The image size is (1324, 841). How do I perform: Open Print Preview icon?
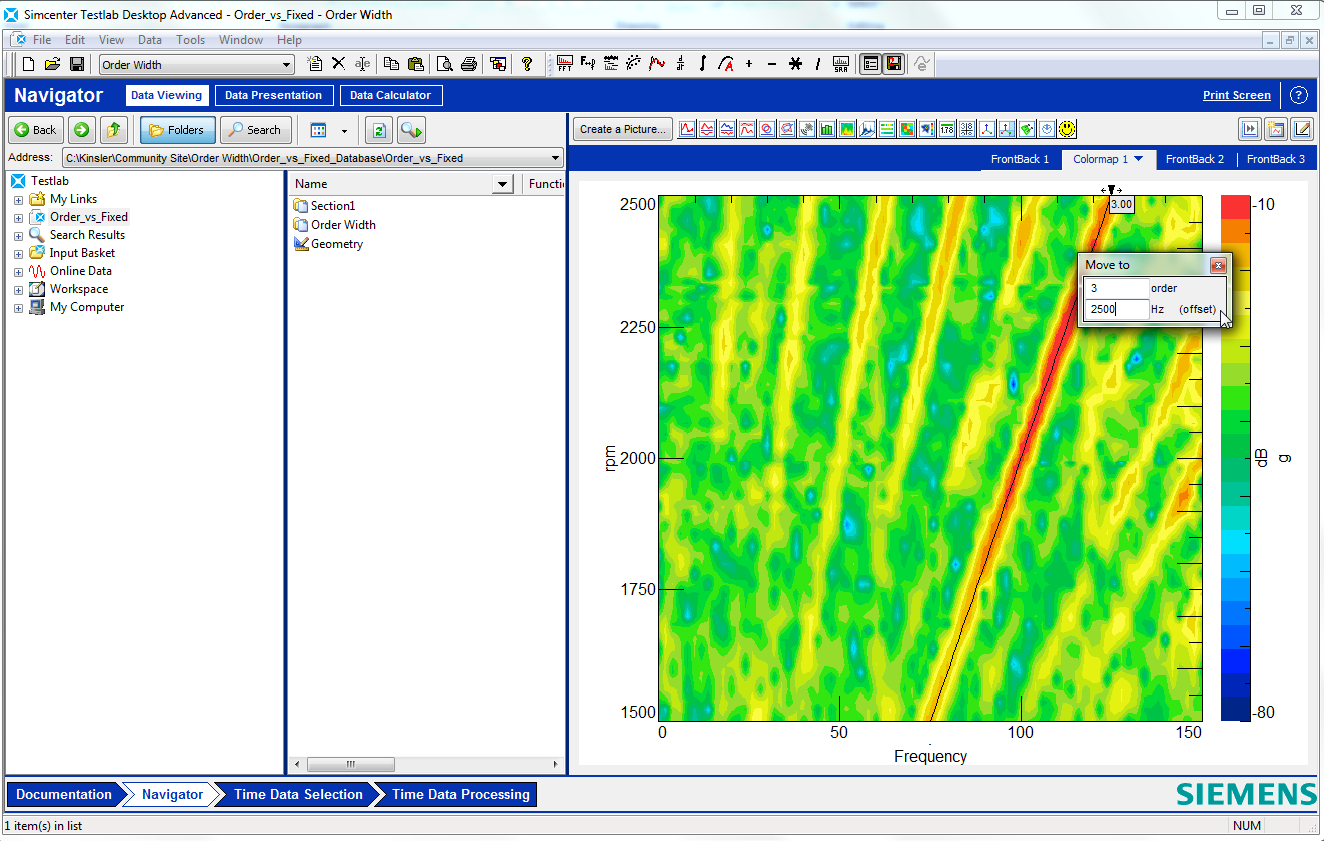pos(444,64)
